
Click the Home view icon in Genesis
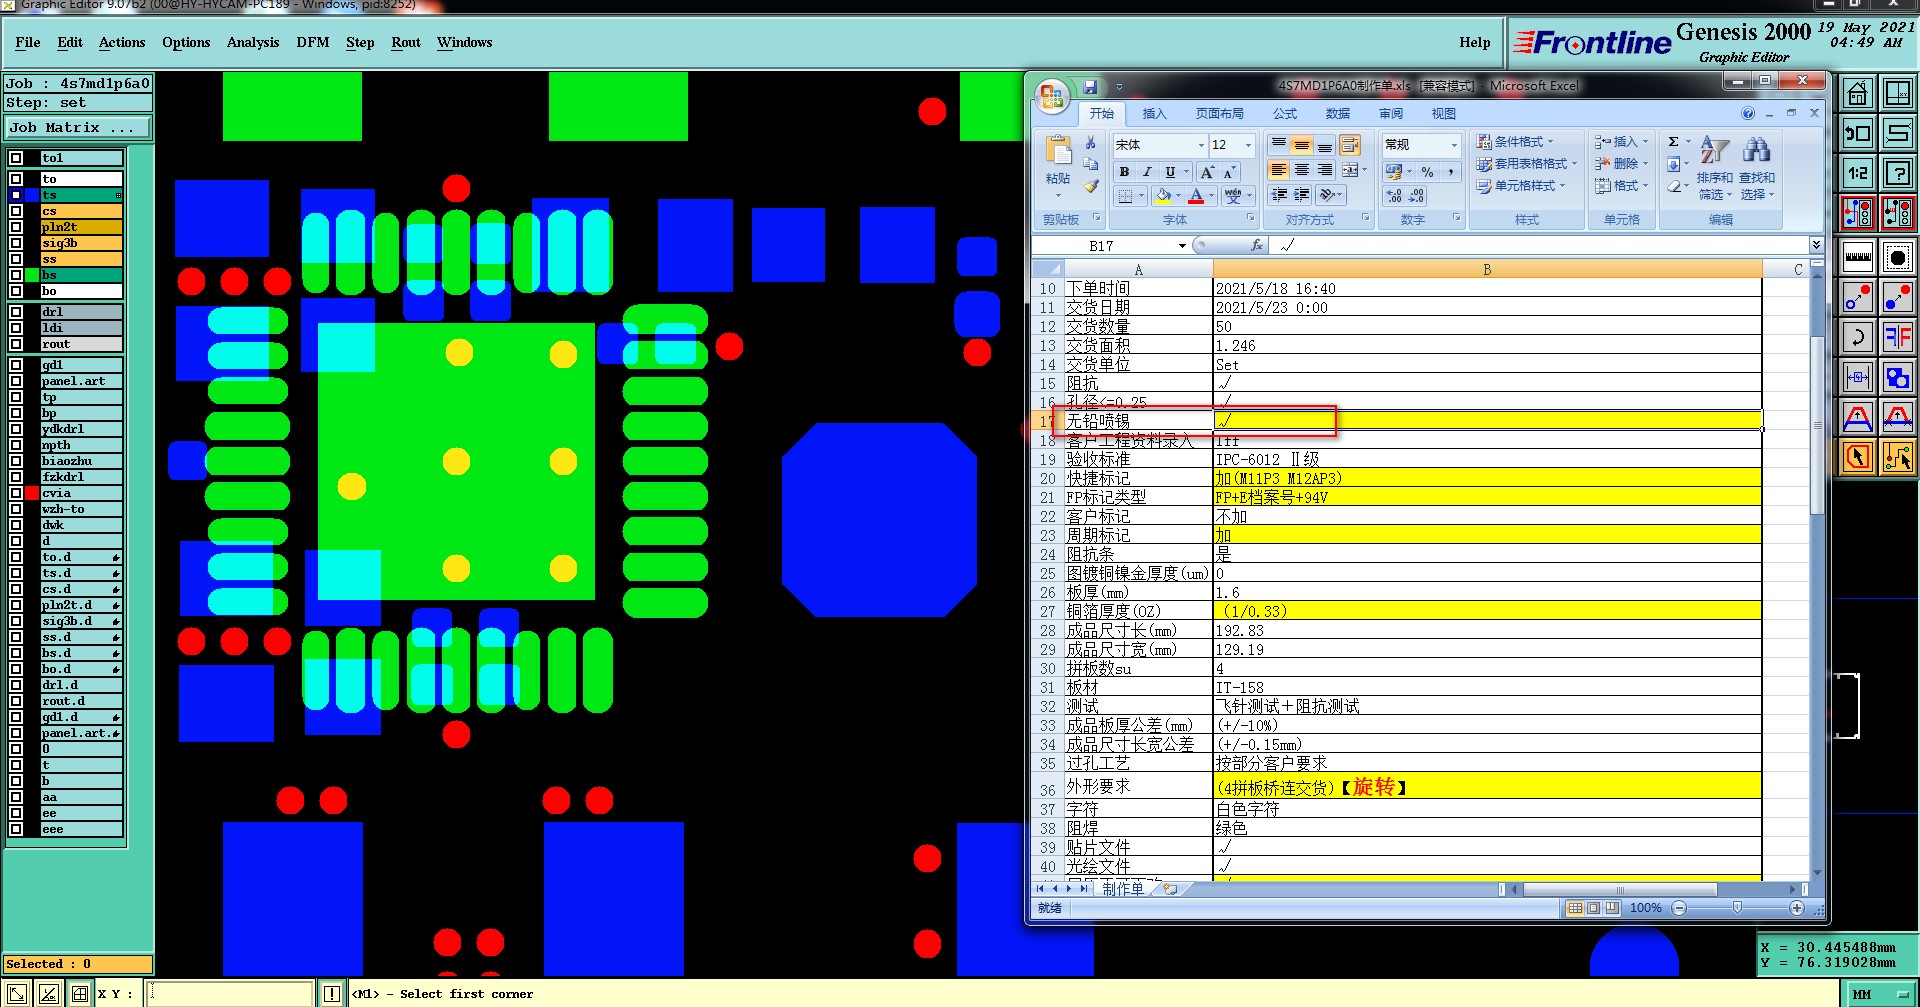tap(1858, 94)
